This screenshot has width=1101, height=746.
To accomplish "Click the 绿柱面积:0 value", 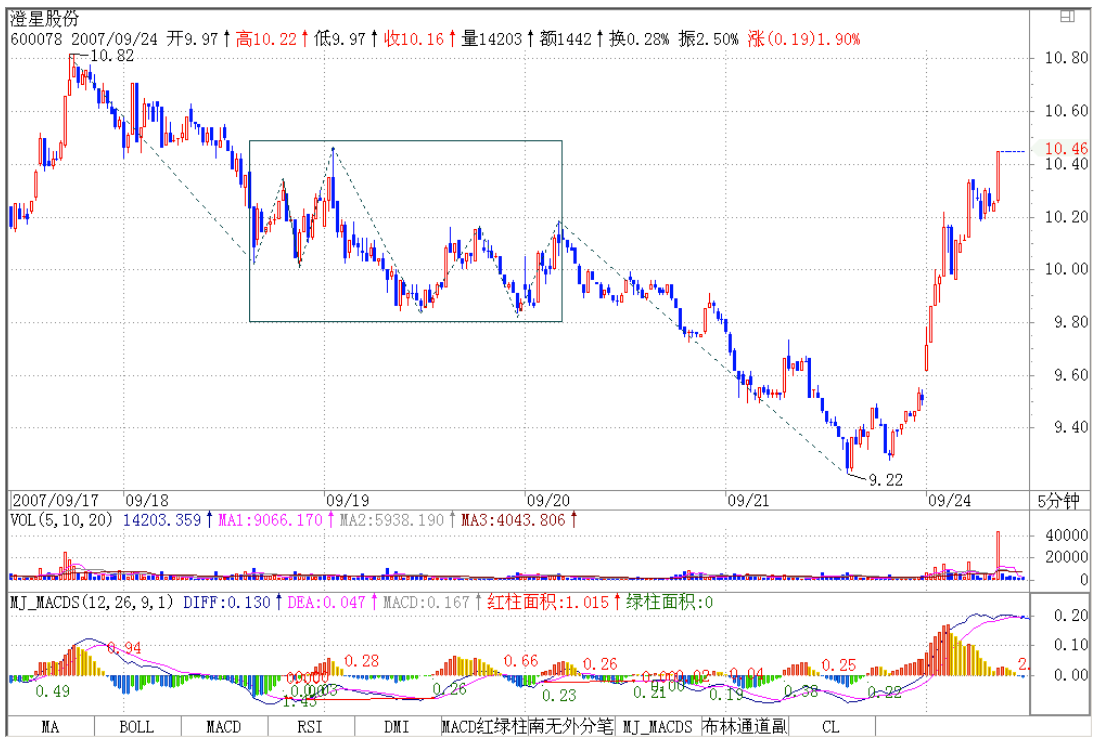I will pos(669,602).
